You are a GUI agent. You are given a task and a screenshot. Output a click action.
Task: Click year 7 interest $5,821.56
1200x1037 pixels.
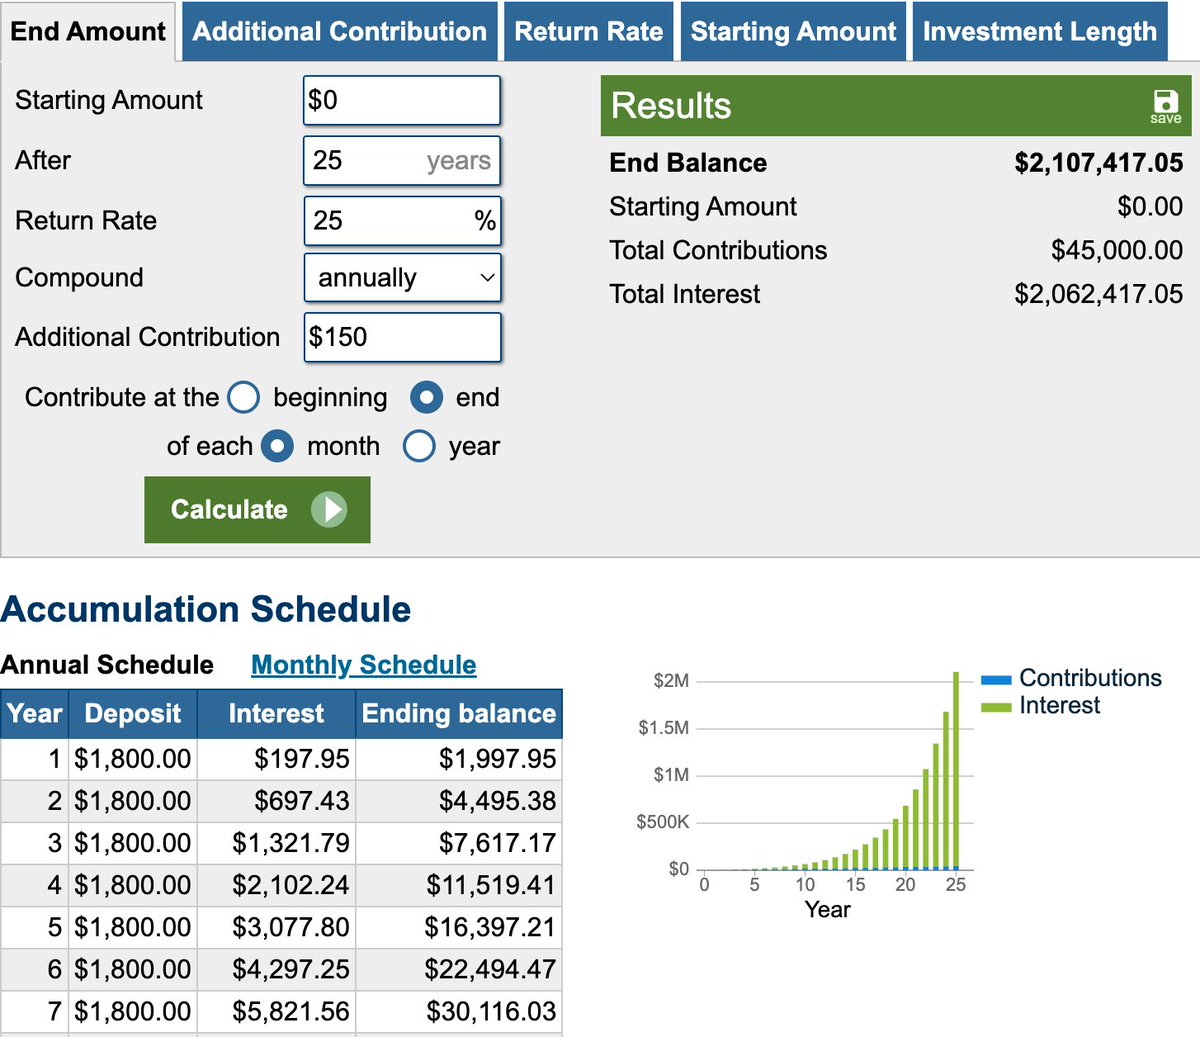pyautogui.click(x=291, y=1011)
